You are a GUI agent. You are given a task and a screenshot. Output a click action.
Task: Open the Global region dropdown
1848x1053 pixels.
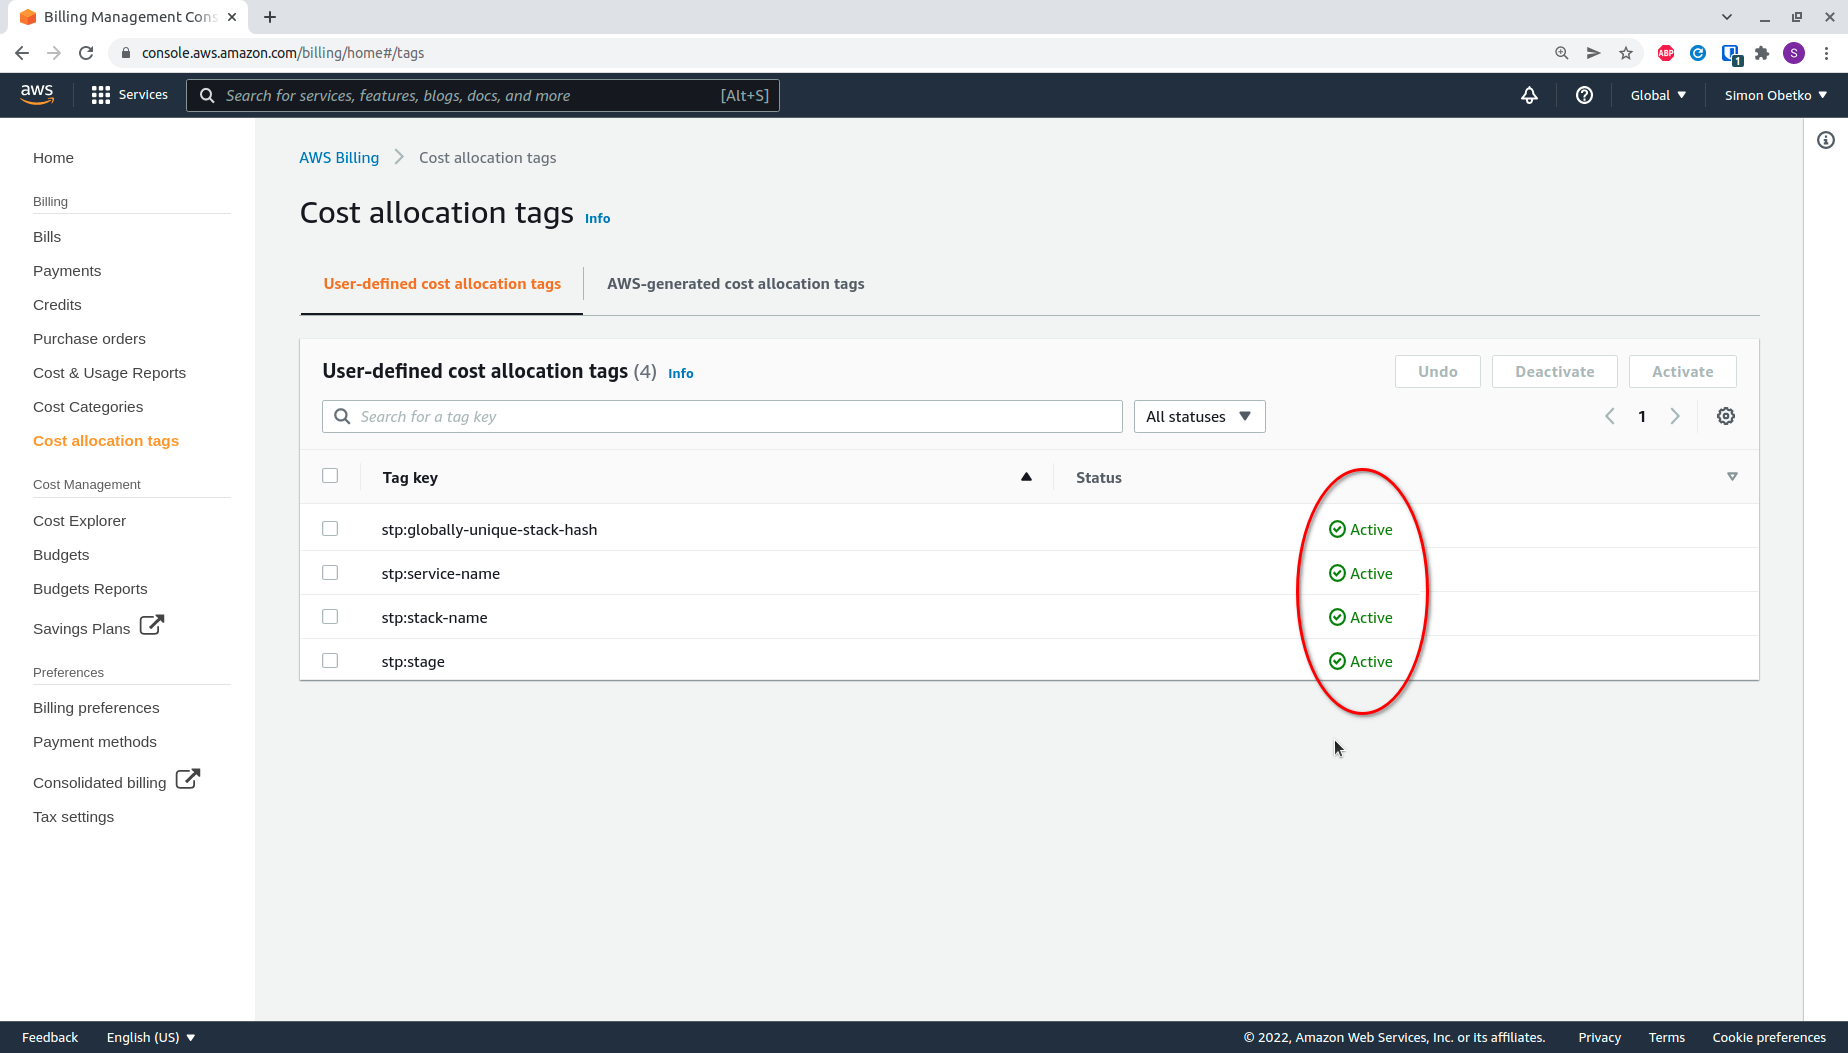coord(1658,95)
